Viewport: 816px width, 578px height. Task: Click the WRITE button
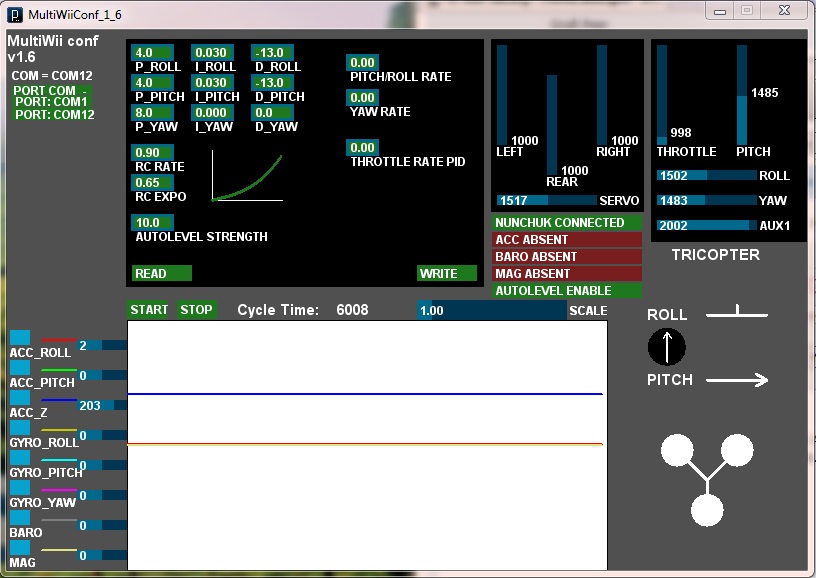tap(447, 273)
